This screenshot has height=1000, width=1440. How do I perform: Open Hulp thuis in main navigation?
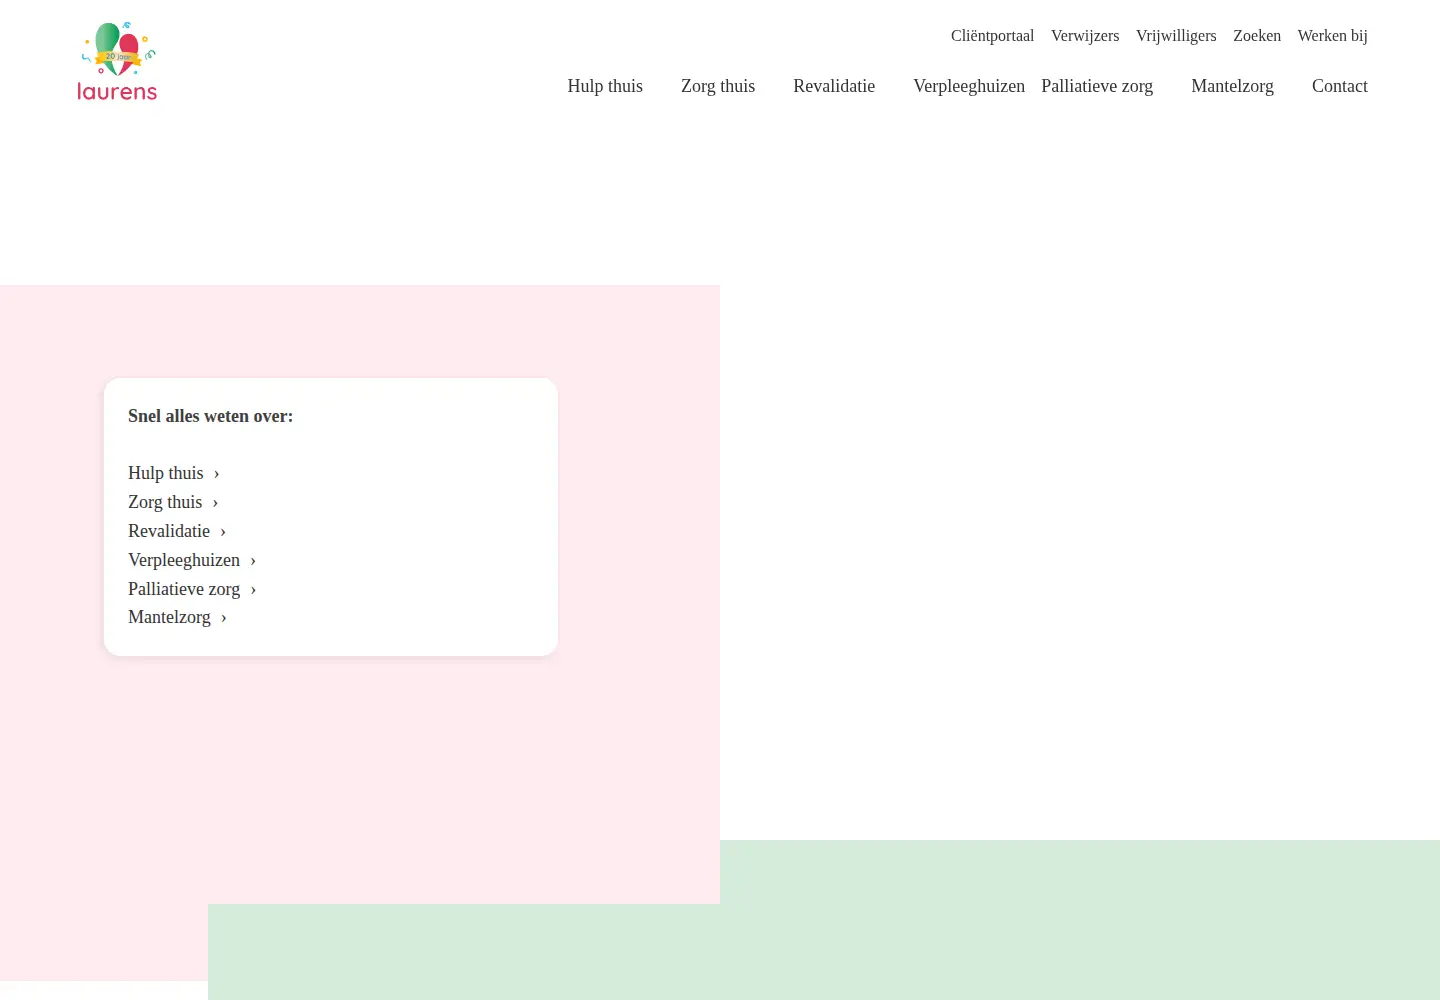pyautogui.click(x=605, y=86)
